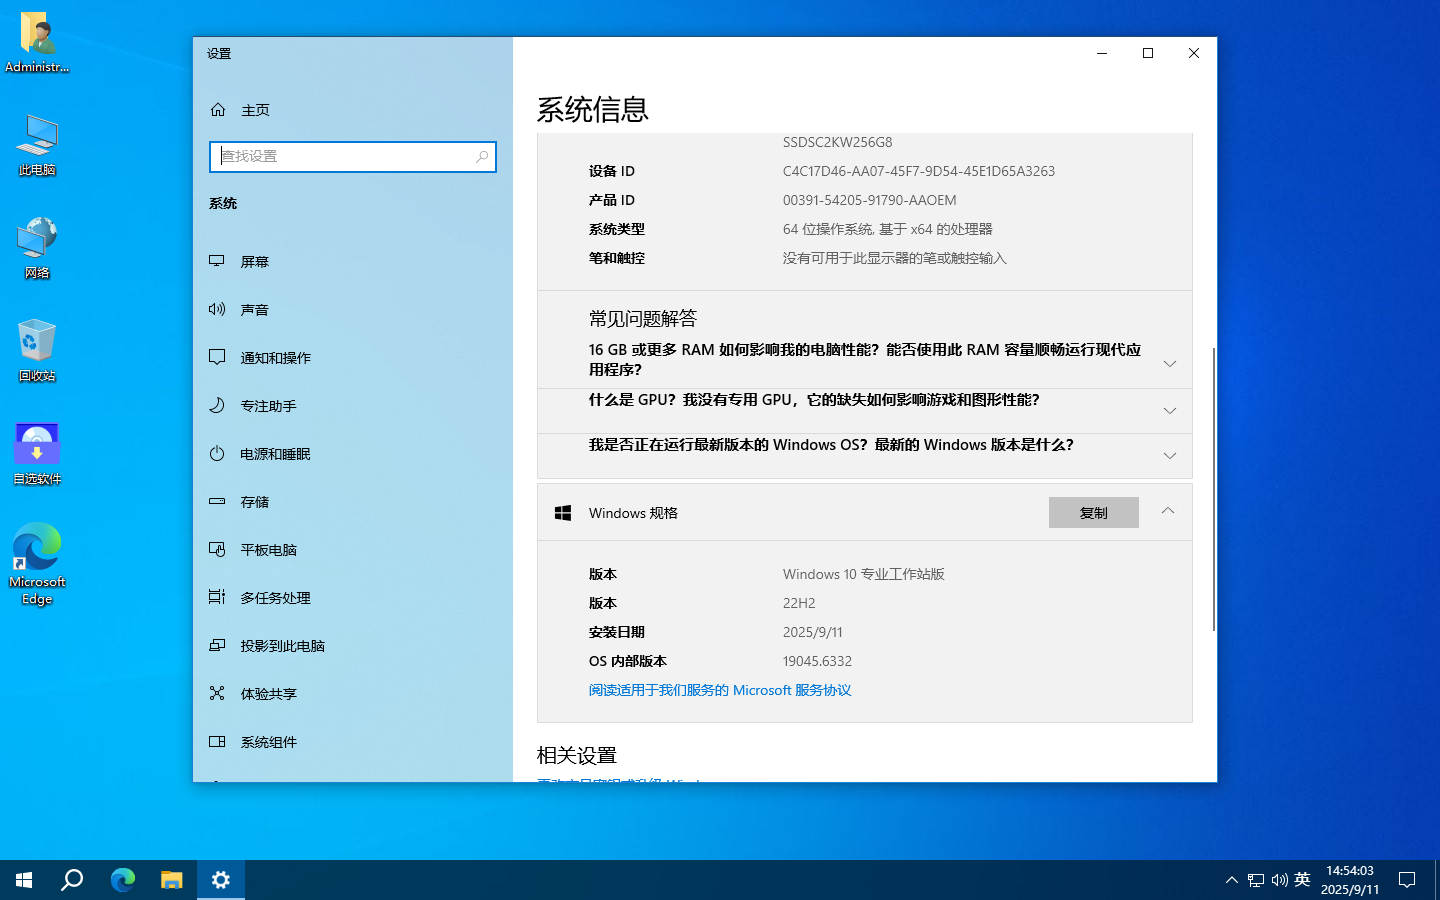This screenshot has width=1440, height=900.
Task: Select Tablet (平板电脑) settings
Action: pos(268,550)
